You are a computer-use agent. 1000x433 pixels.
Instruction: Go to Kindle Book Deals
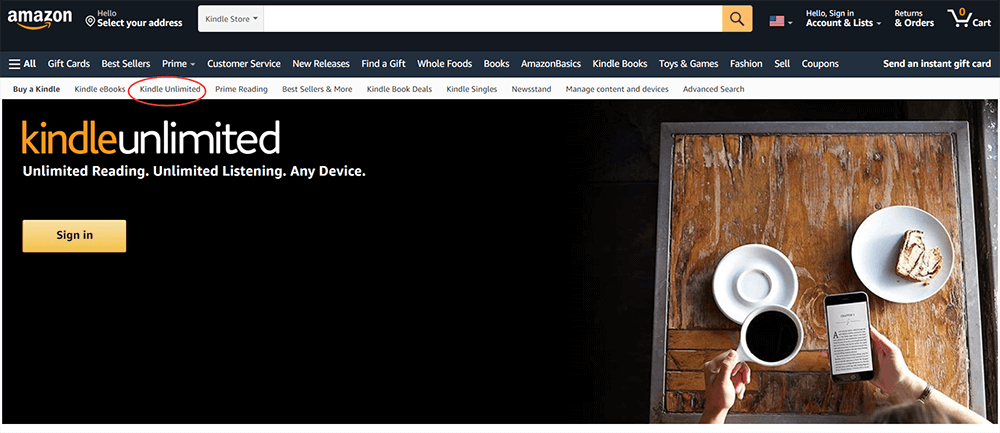coord(399,89)
